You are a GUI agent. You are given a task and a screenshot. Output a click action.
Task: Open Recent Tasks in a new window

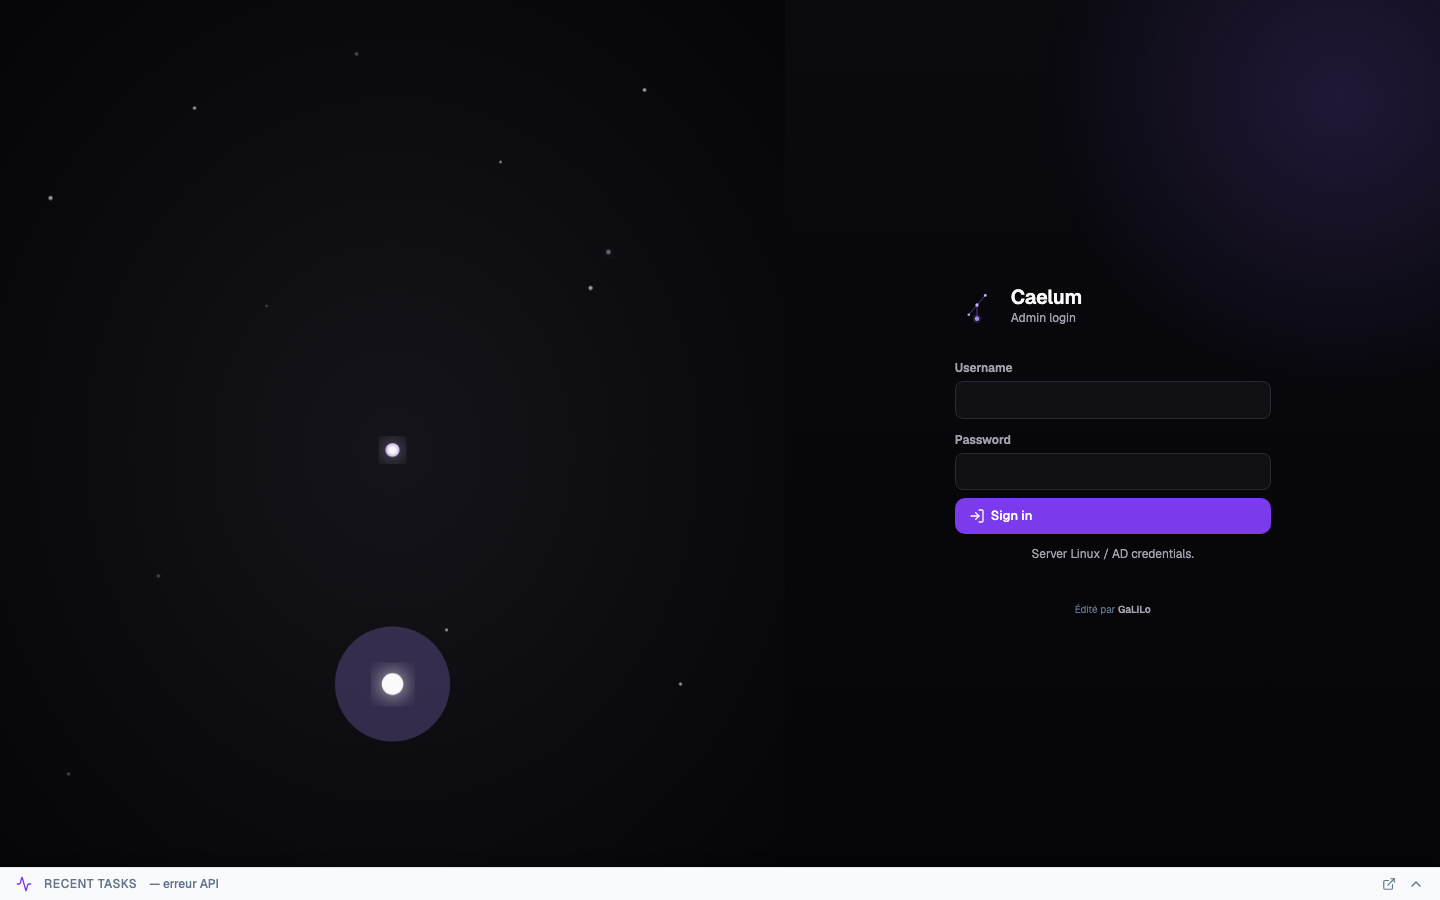[x=1389, y=884]
